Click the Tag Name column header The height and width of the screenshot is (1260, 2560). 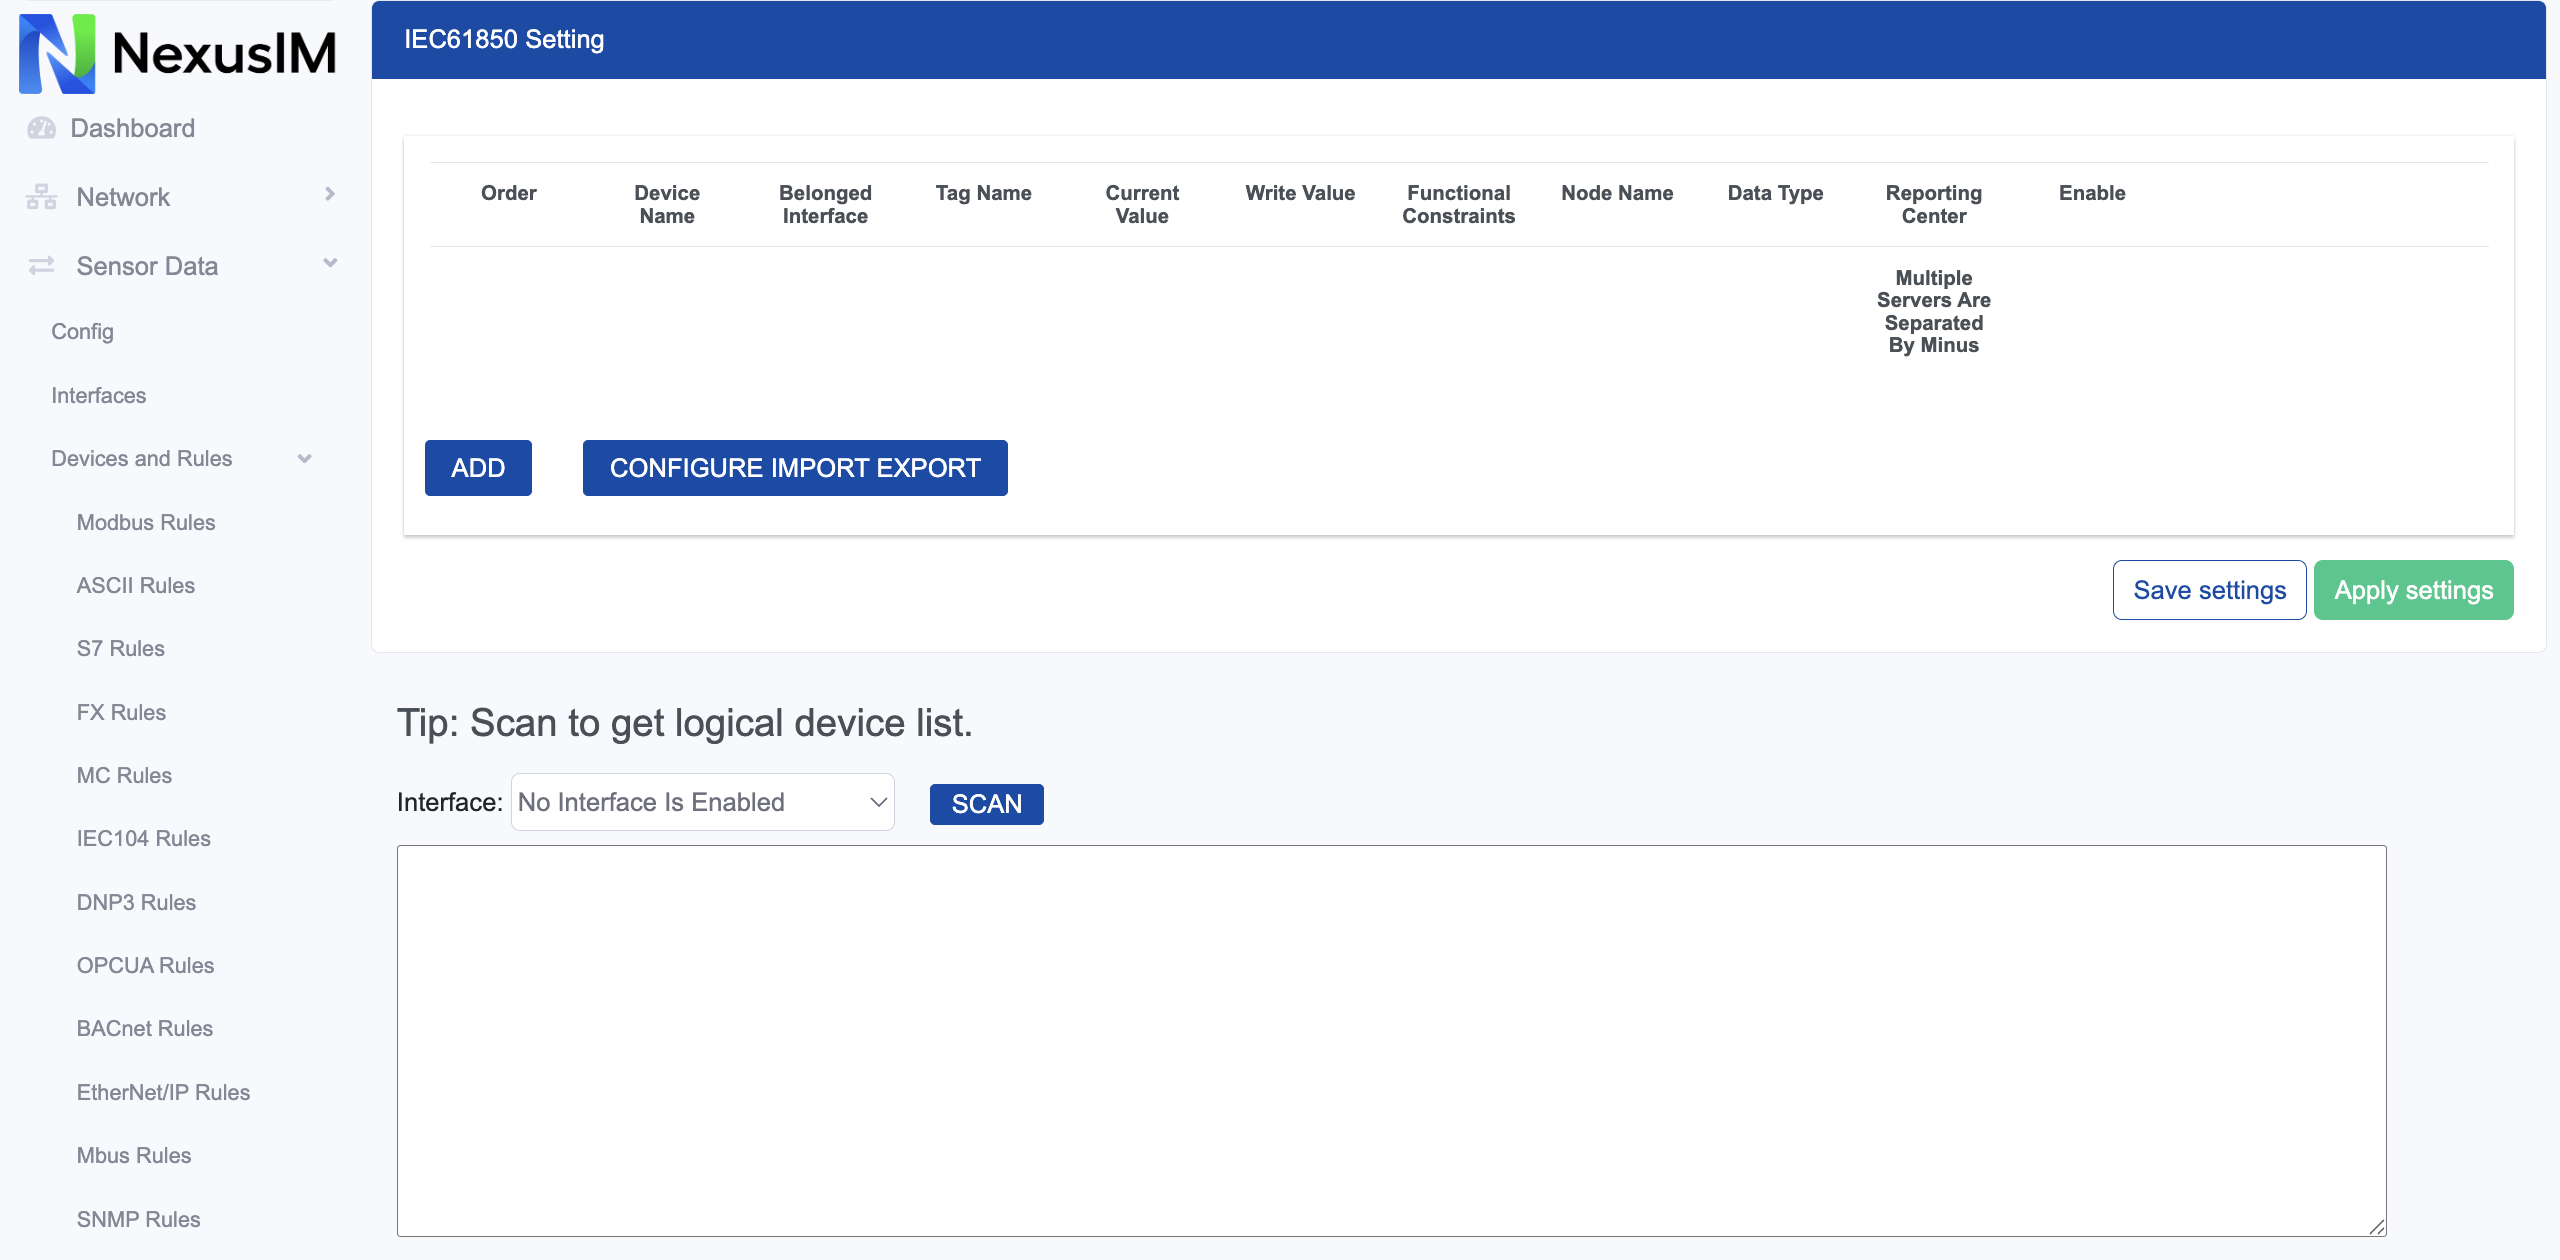coord(983,193)
